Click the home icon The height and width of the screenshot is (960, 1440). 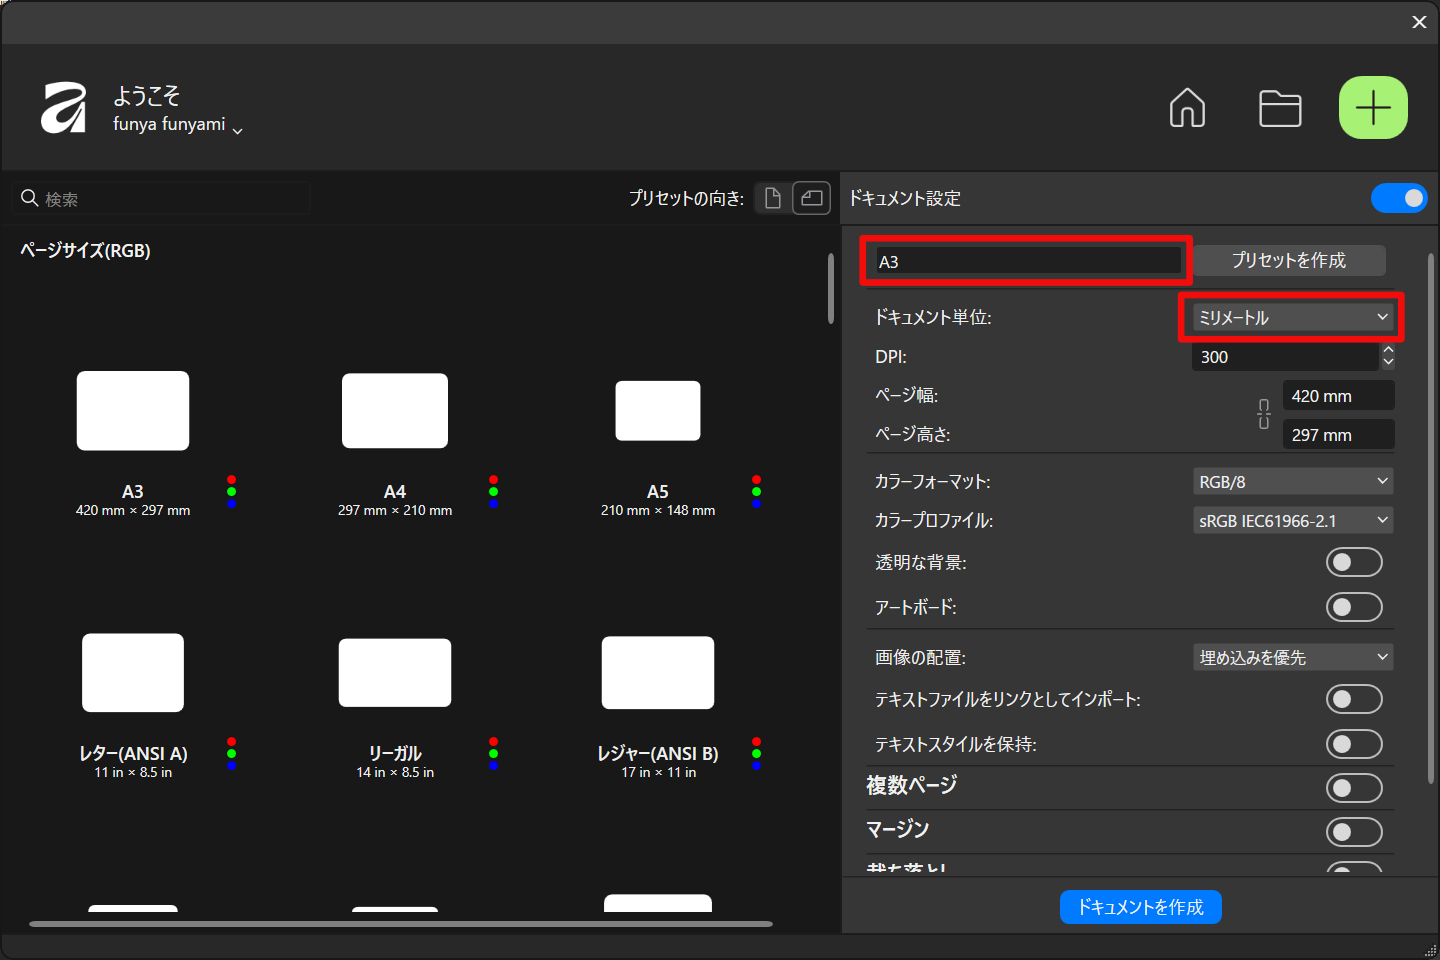click(1187, 108)
